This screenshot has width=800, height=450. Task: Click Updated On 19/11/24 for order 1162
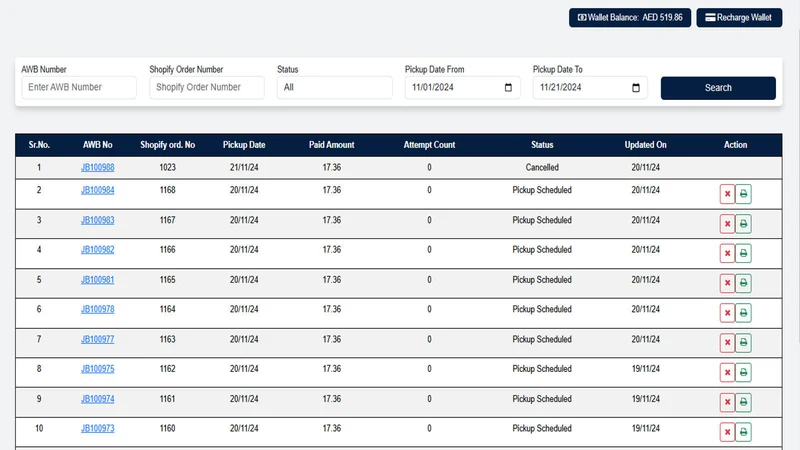pyautogui.click(x=645, y=369)
